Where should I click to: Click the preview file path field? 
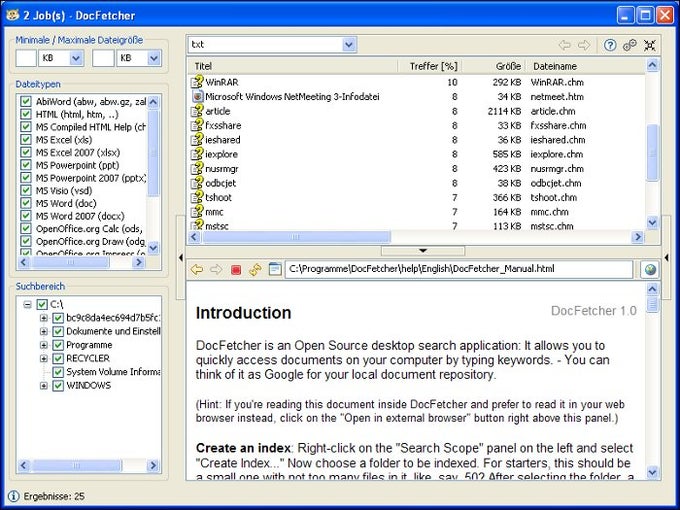(458, 269)
